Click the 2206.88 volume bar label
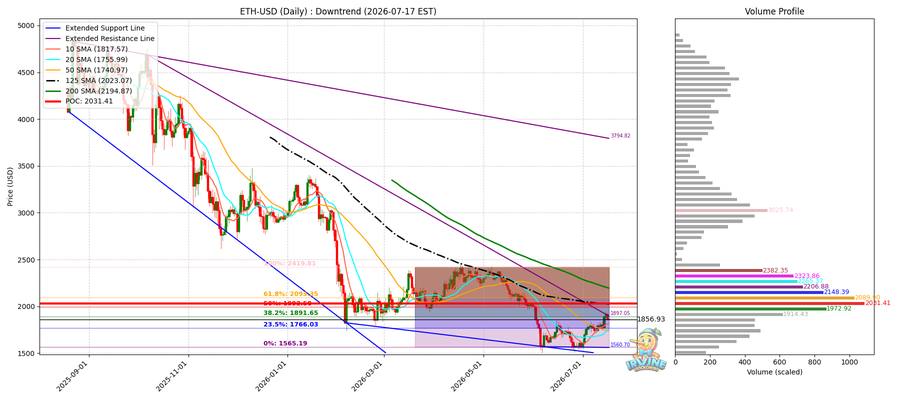This screenshot has width=900, height=400. [816, 286]
